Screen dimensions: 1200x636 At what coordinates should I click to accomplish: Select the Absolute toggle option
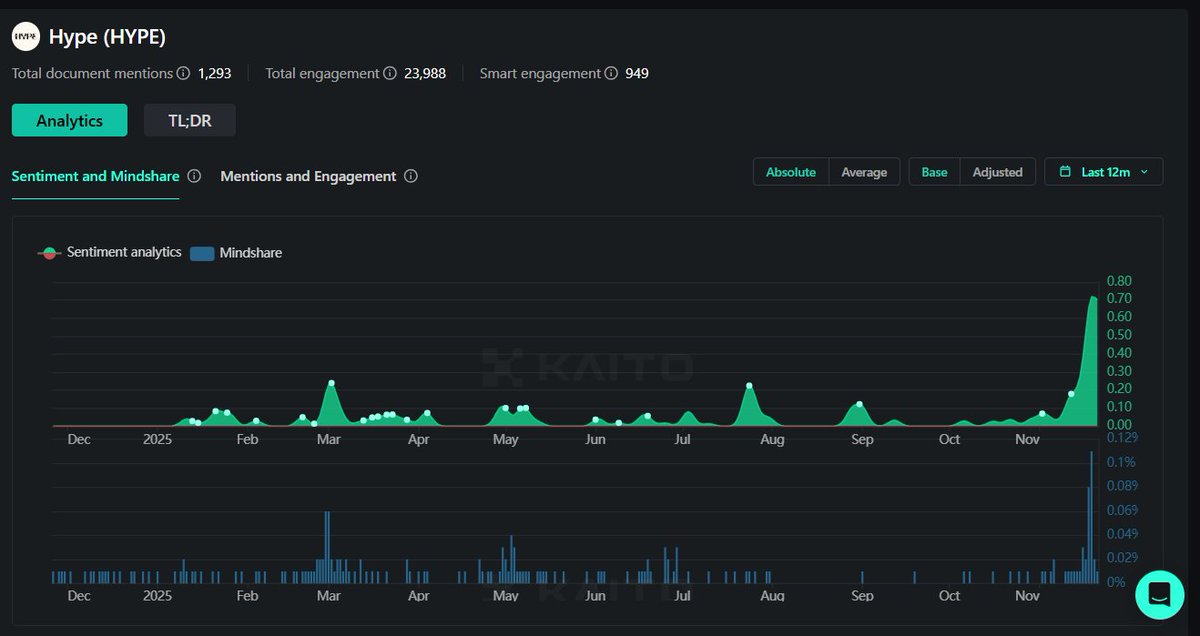(x=791, y=172)
